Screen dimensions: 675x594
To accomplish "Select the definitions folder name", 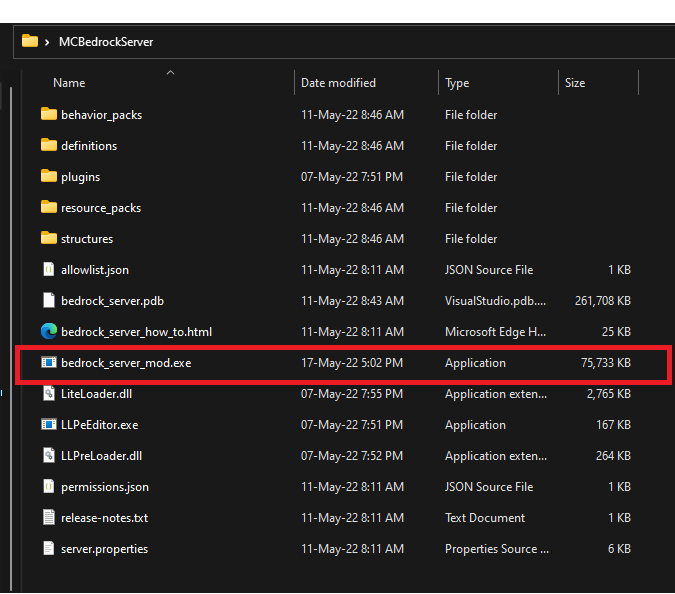I will [89, 146].
